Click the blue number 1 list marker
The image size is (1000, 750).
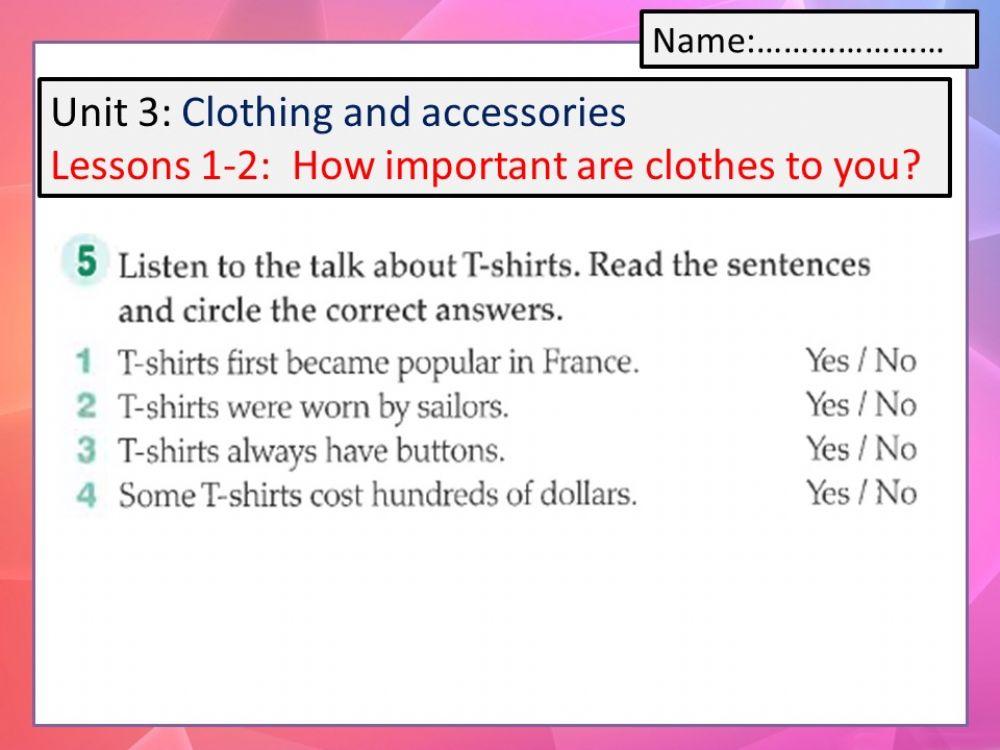click(x=87, y=361)
